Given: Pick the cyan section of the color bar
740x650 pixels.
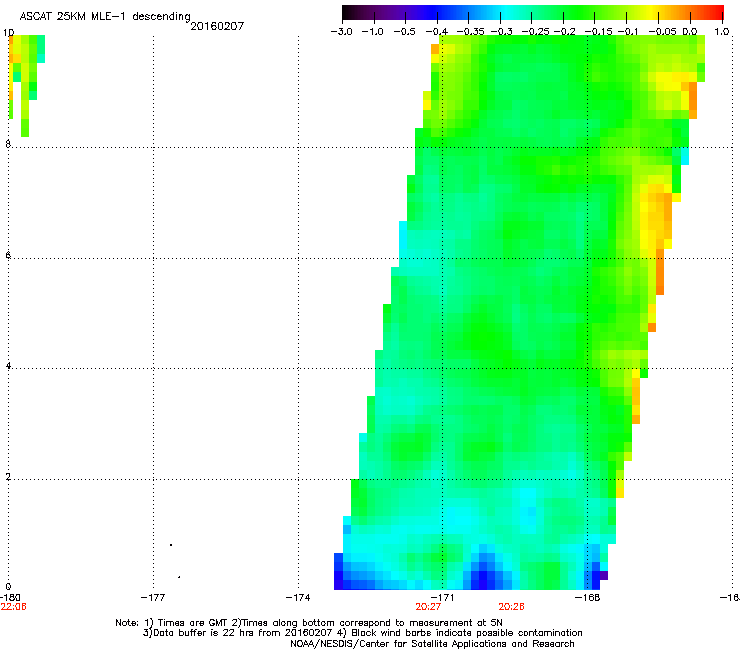Looking at the screenshot, I should [505, 12].
